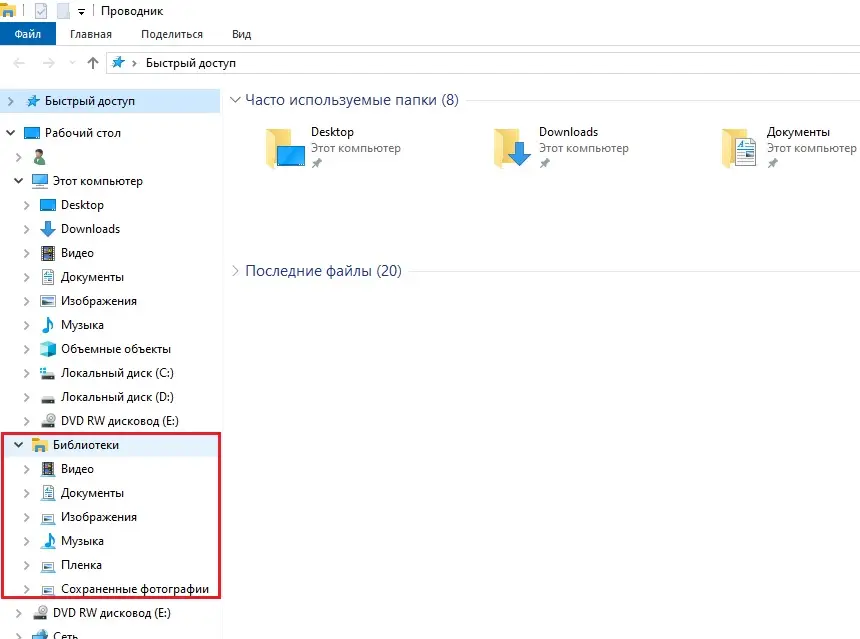Click the Forward navigation arrow

(x=49, y=63)
